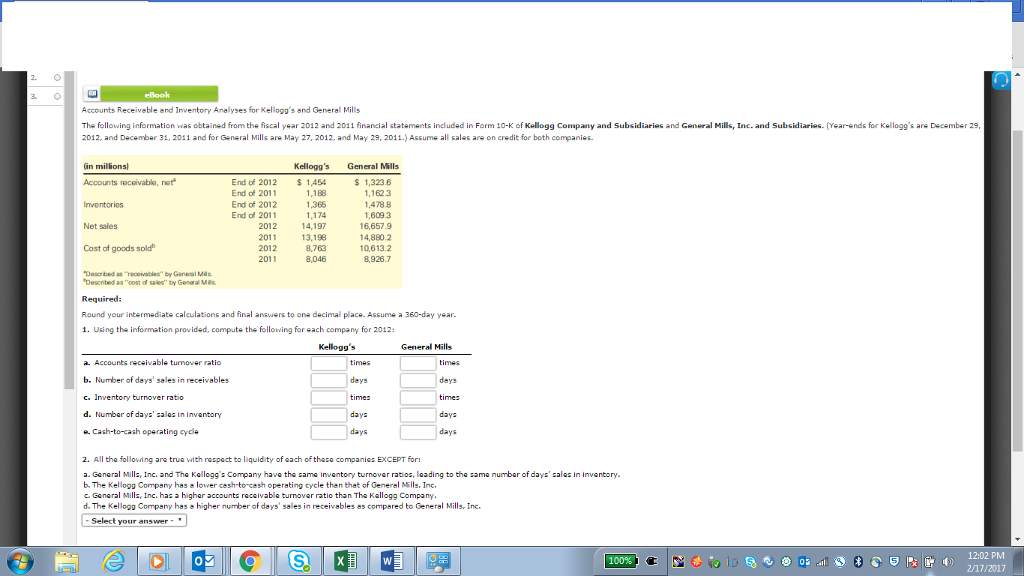Click Kellogg's 2012 net sales '14,197'
Screen dimensions: 1024x576
click(x=313, y=227)
